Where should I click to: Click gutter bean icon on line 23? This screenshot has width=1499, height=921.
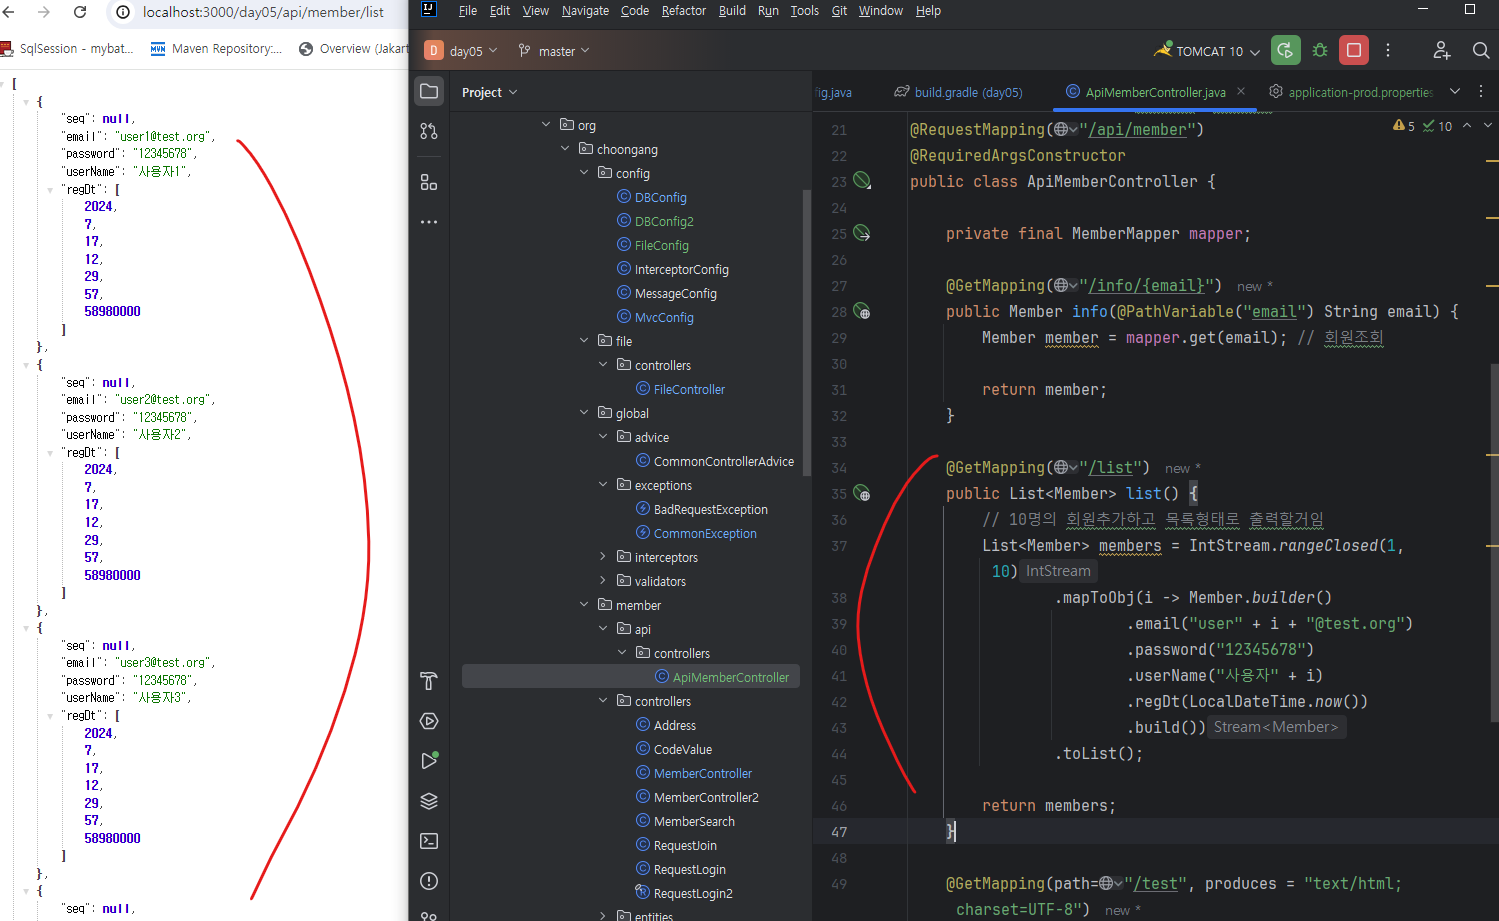tap(862, 181)
